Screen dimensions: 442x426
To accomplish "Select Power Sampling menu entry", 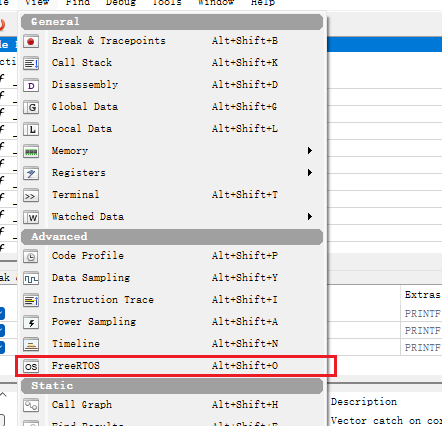I will [x=172, y=322].
